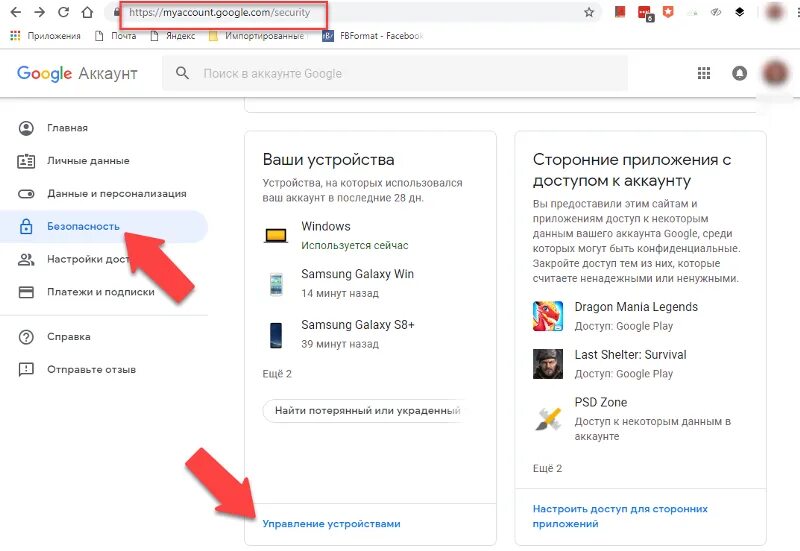Open the Google apps grid
Viewport: 800px width, 551px height.
click(704, 73)
